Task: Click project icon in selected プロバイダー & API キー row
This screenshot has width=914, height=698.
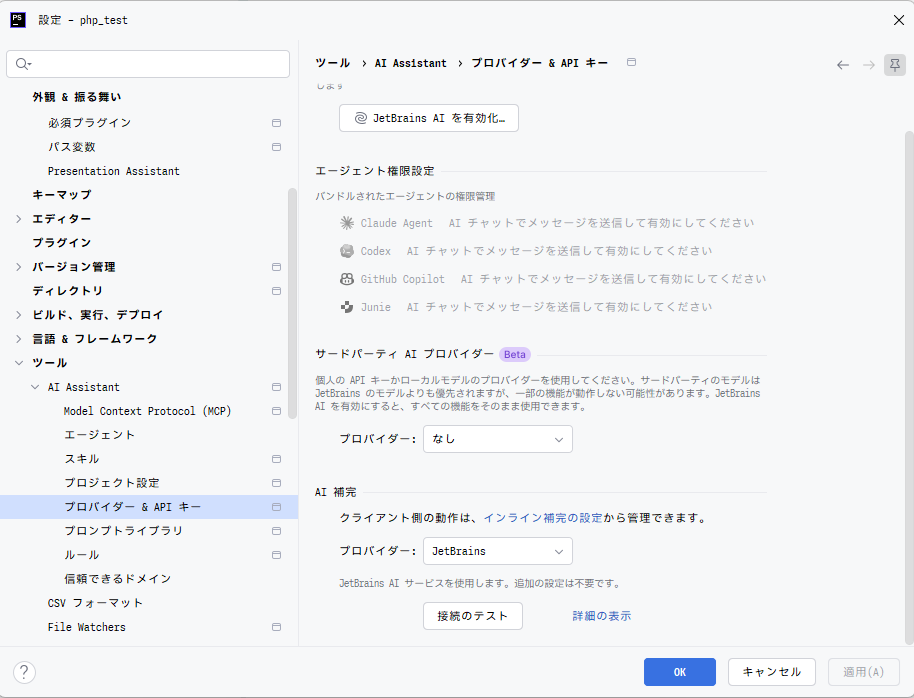Action: (276, 507)
